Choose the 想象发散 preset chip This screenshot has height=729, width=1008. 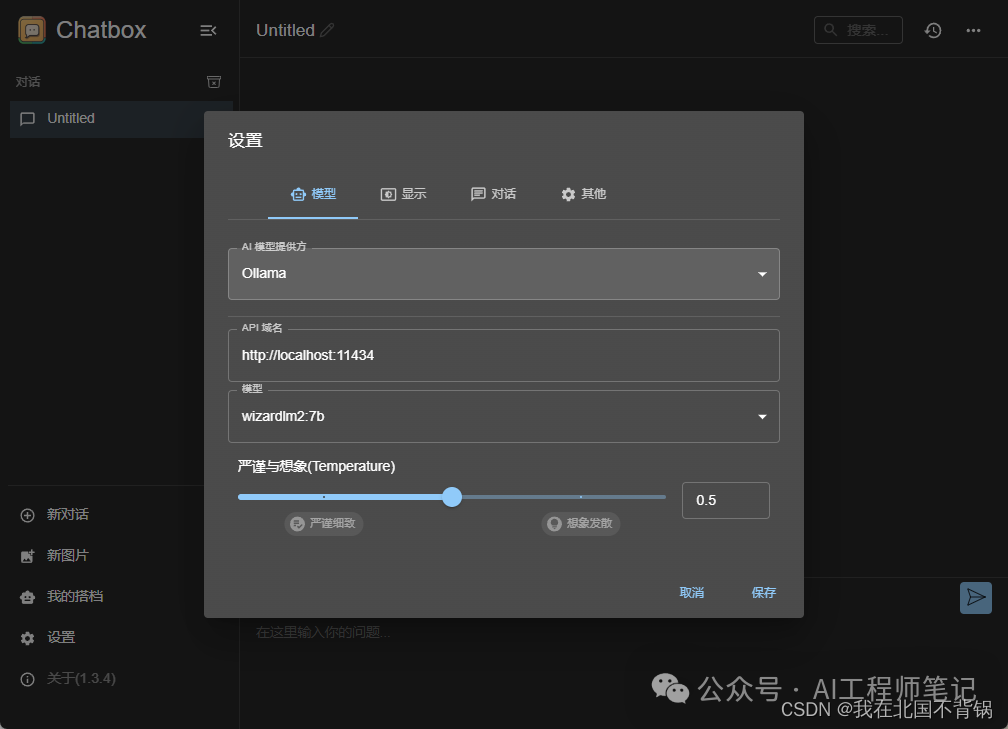pos(581,523)
